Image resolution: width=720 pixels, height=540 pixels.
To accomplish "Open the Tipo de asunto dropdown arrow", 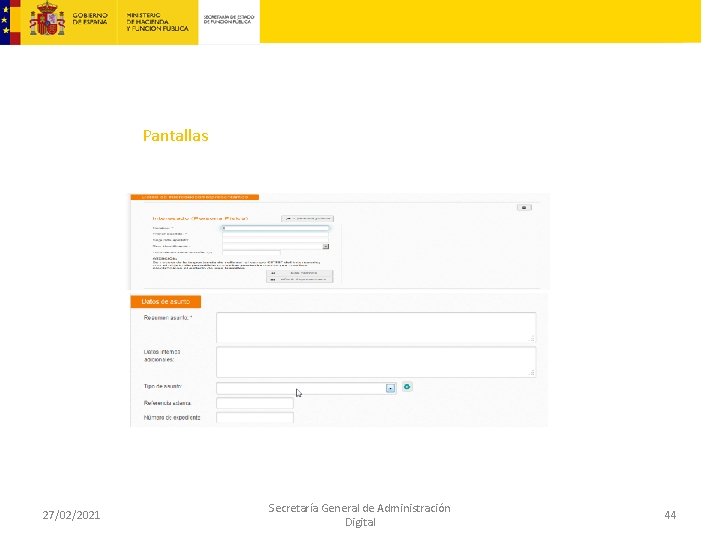I will 390,388.
